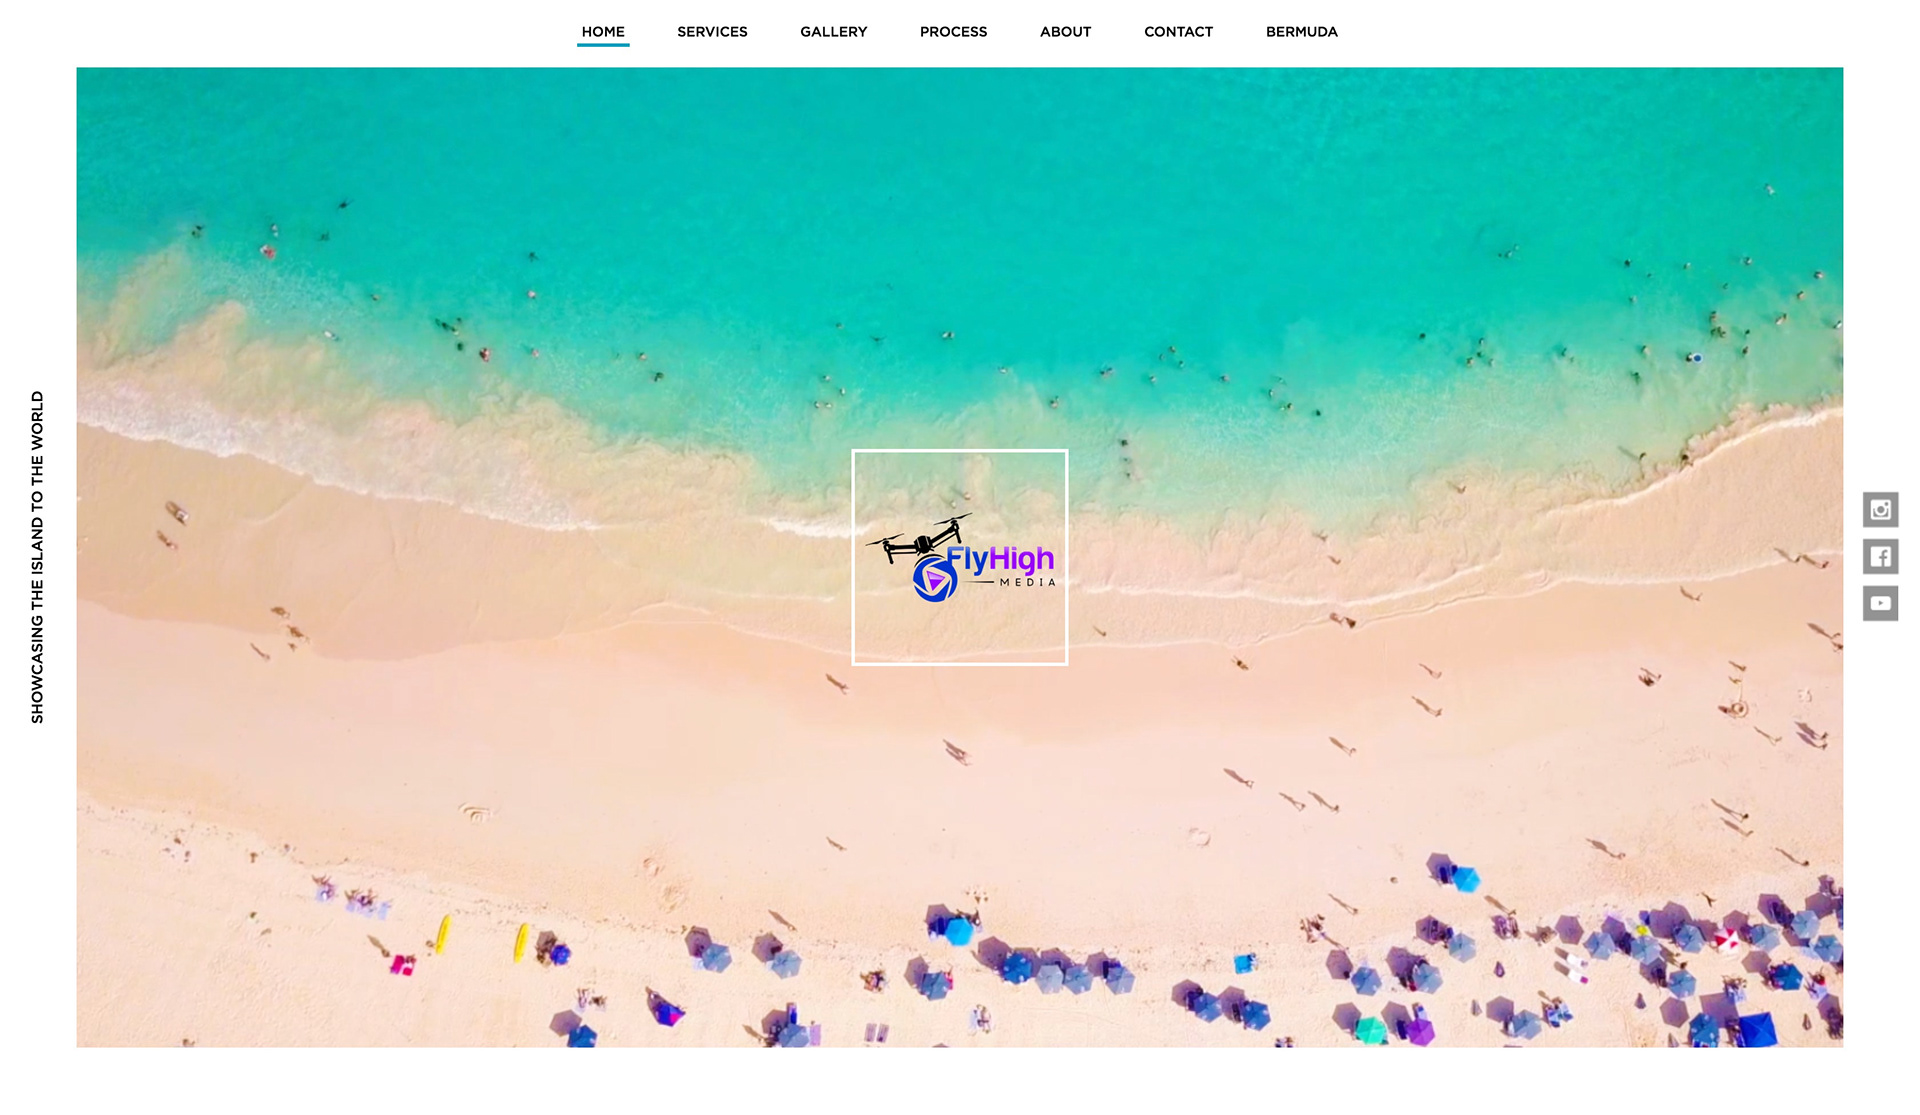
Task: Go to the Contact page
Action: 1178,32
